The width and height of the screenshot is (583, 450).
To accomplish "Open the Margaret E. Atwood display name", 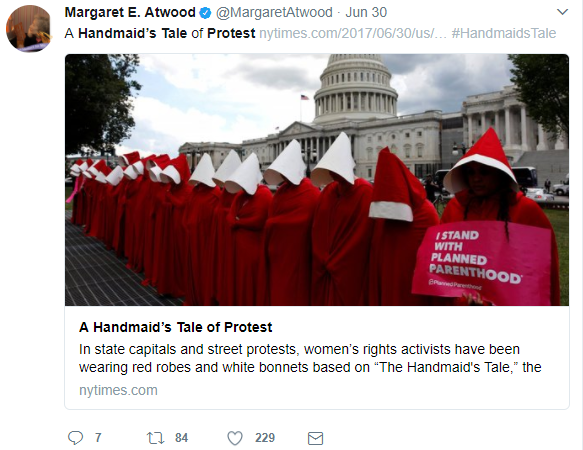I will click(130, 12).
